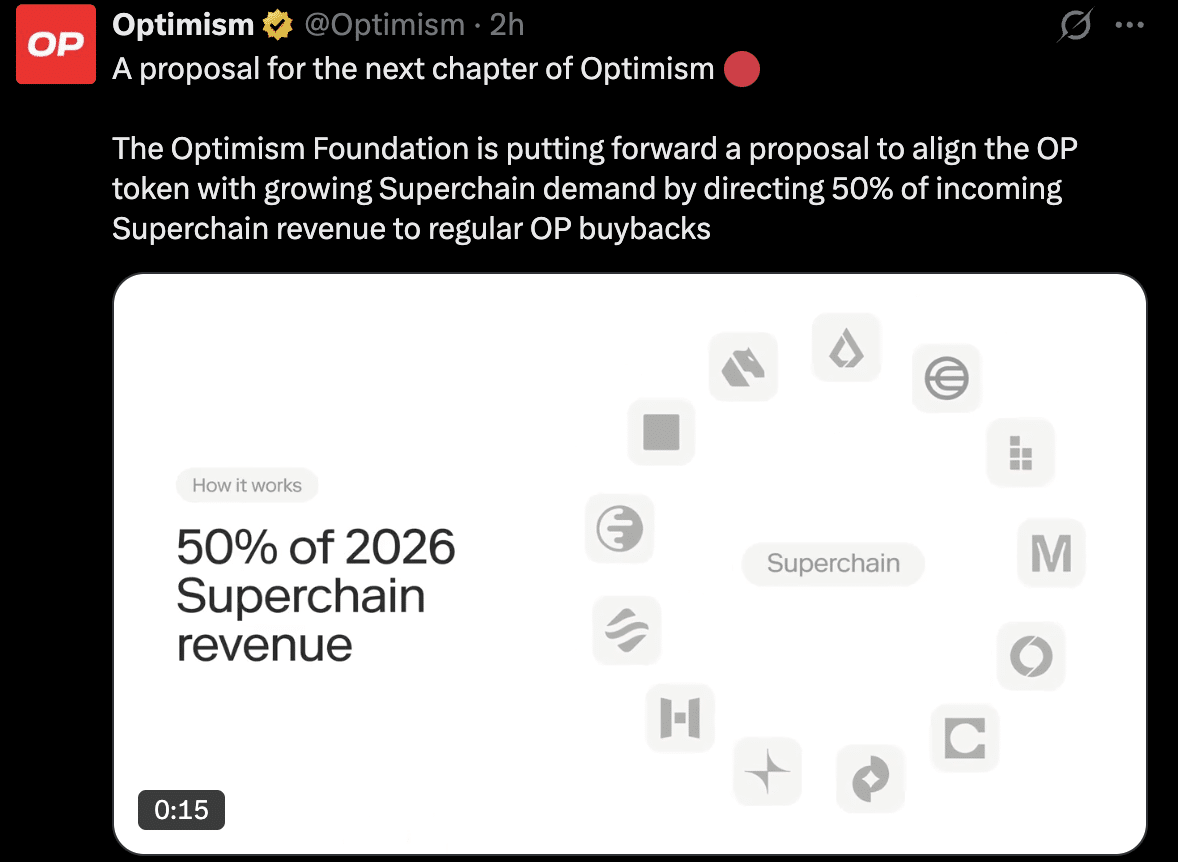
Task: Click the 2h timestamp of the post
Action: (506, 25)
